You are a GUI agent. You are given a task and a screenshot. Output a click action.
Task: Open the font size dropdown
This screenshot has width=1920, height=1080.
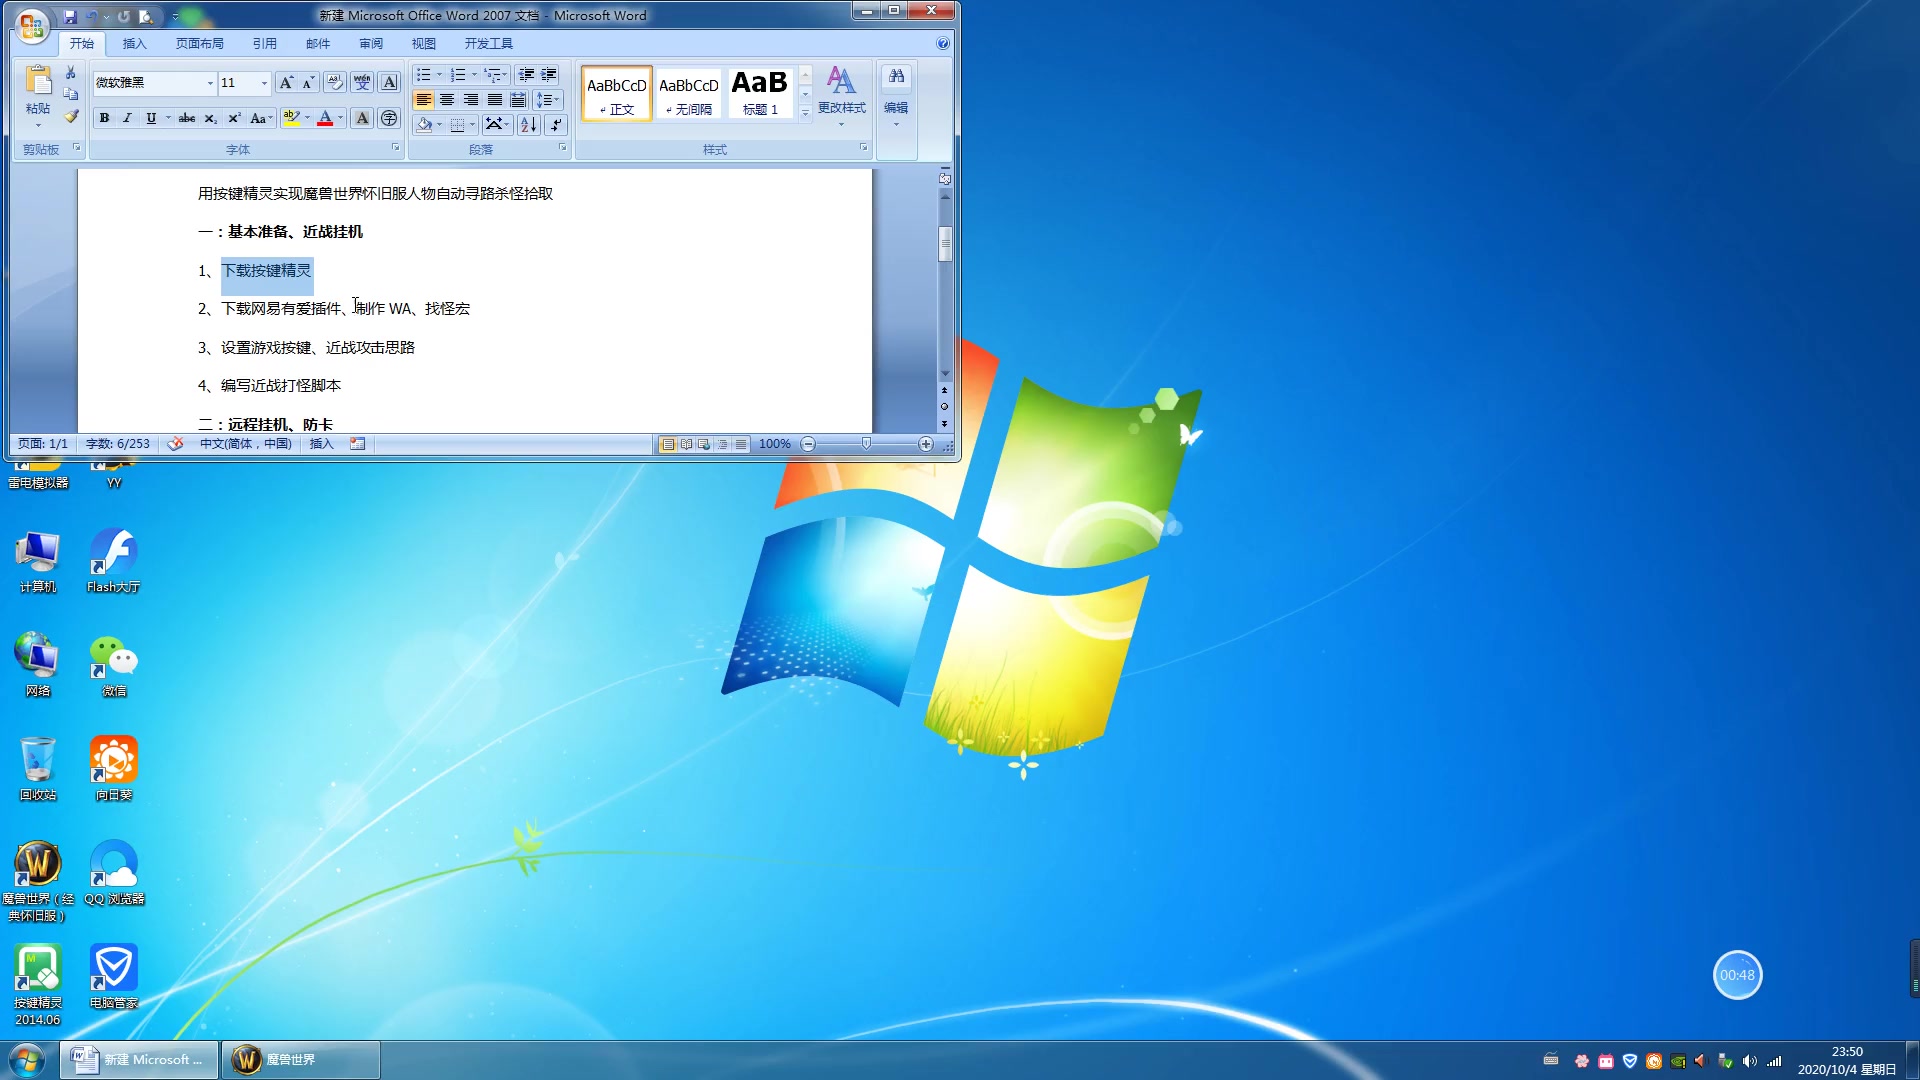click(264, 83)
